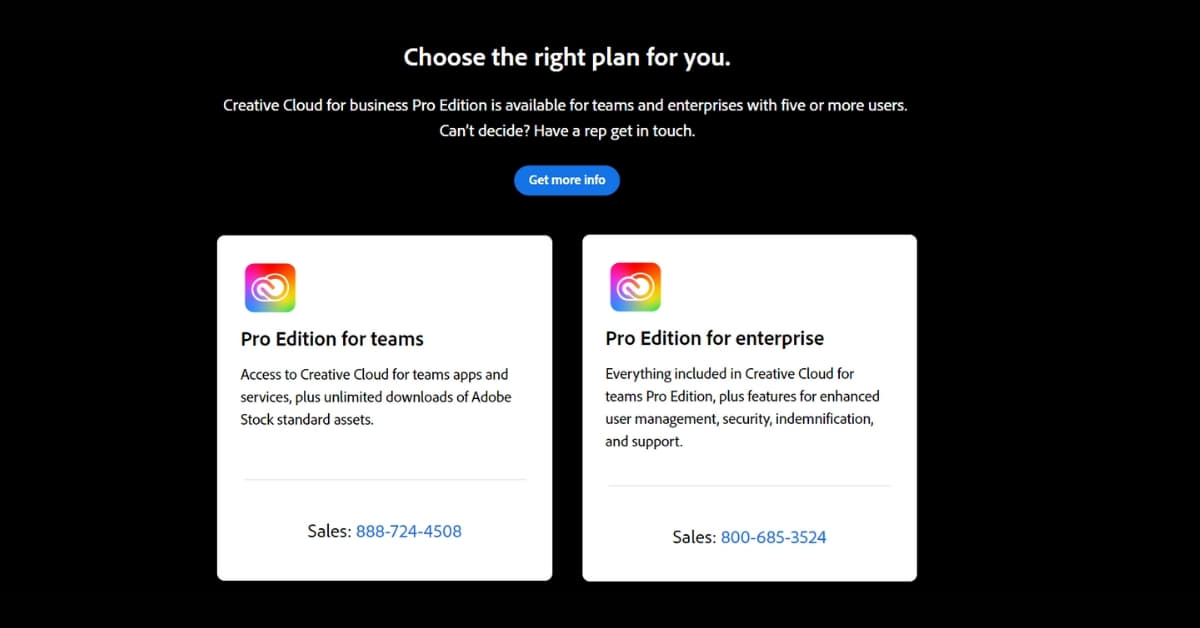
Task: Click the word indemnification in the enterprise description
Action: click(825, 419)
